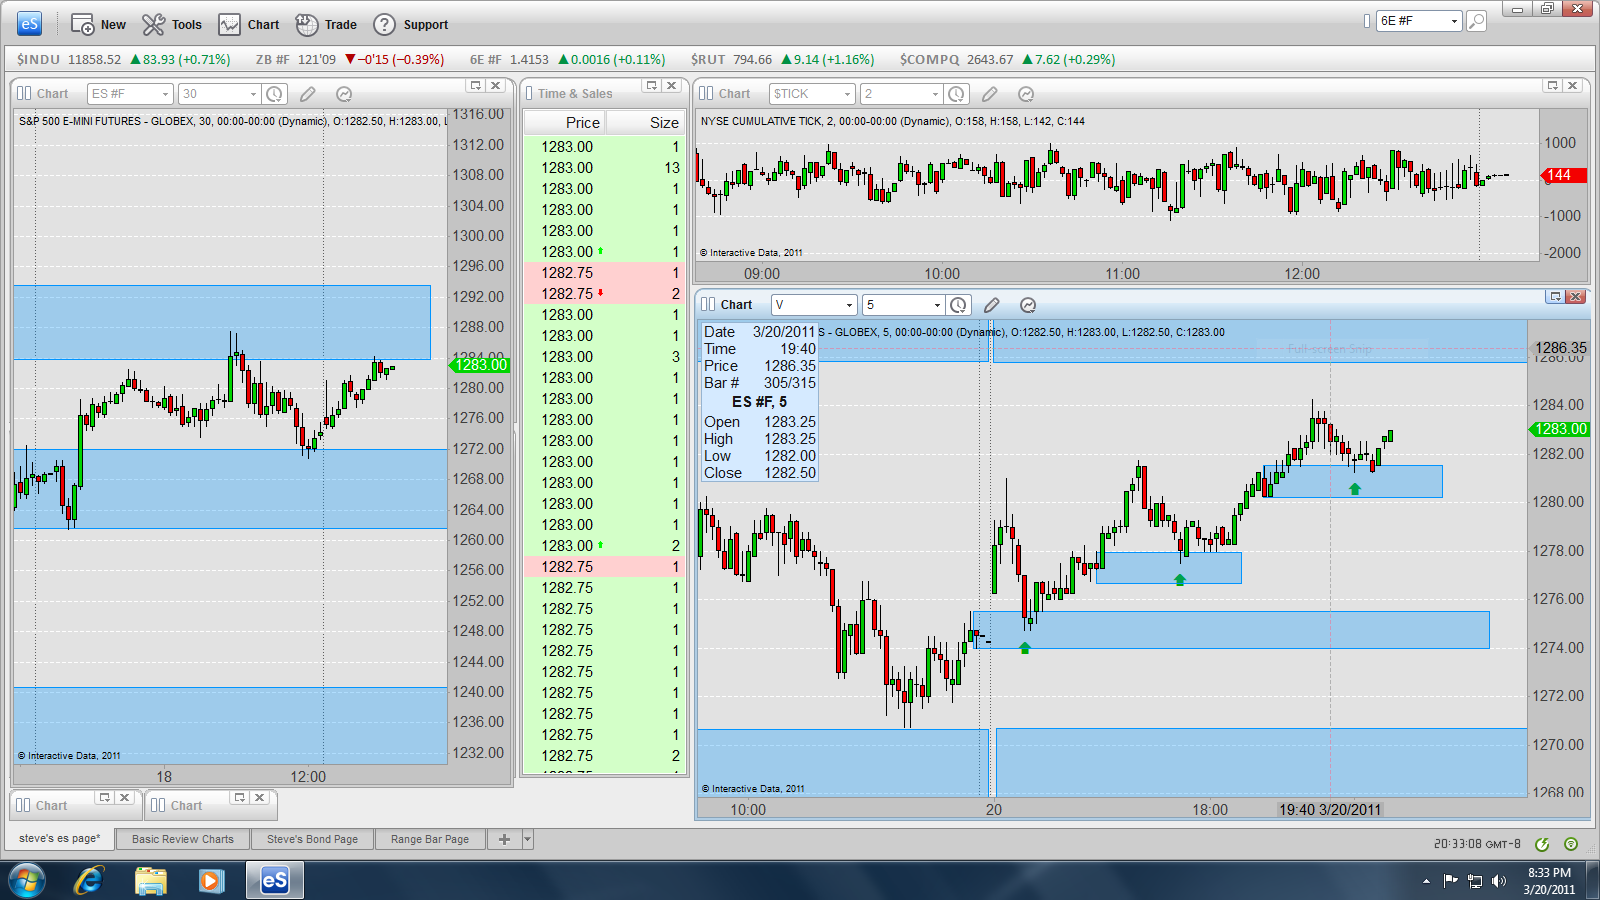Expand the V symbol dropdown in lower chart
The width and height of the screenshot is (1600, 900).
coord(849,305)
